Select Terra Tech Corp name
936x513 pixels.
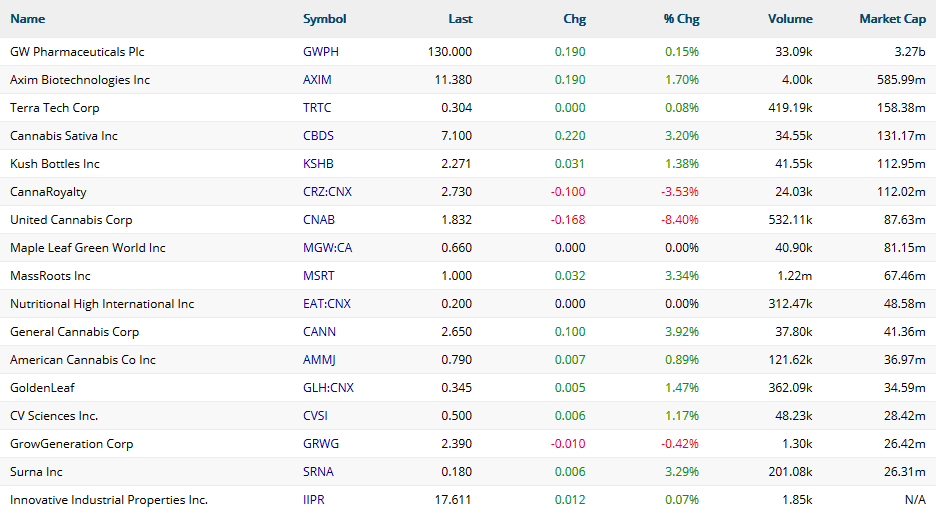pyautogui.click(x=55, y=108)
